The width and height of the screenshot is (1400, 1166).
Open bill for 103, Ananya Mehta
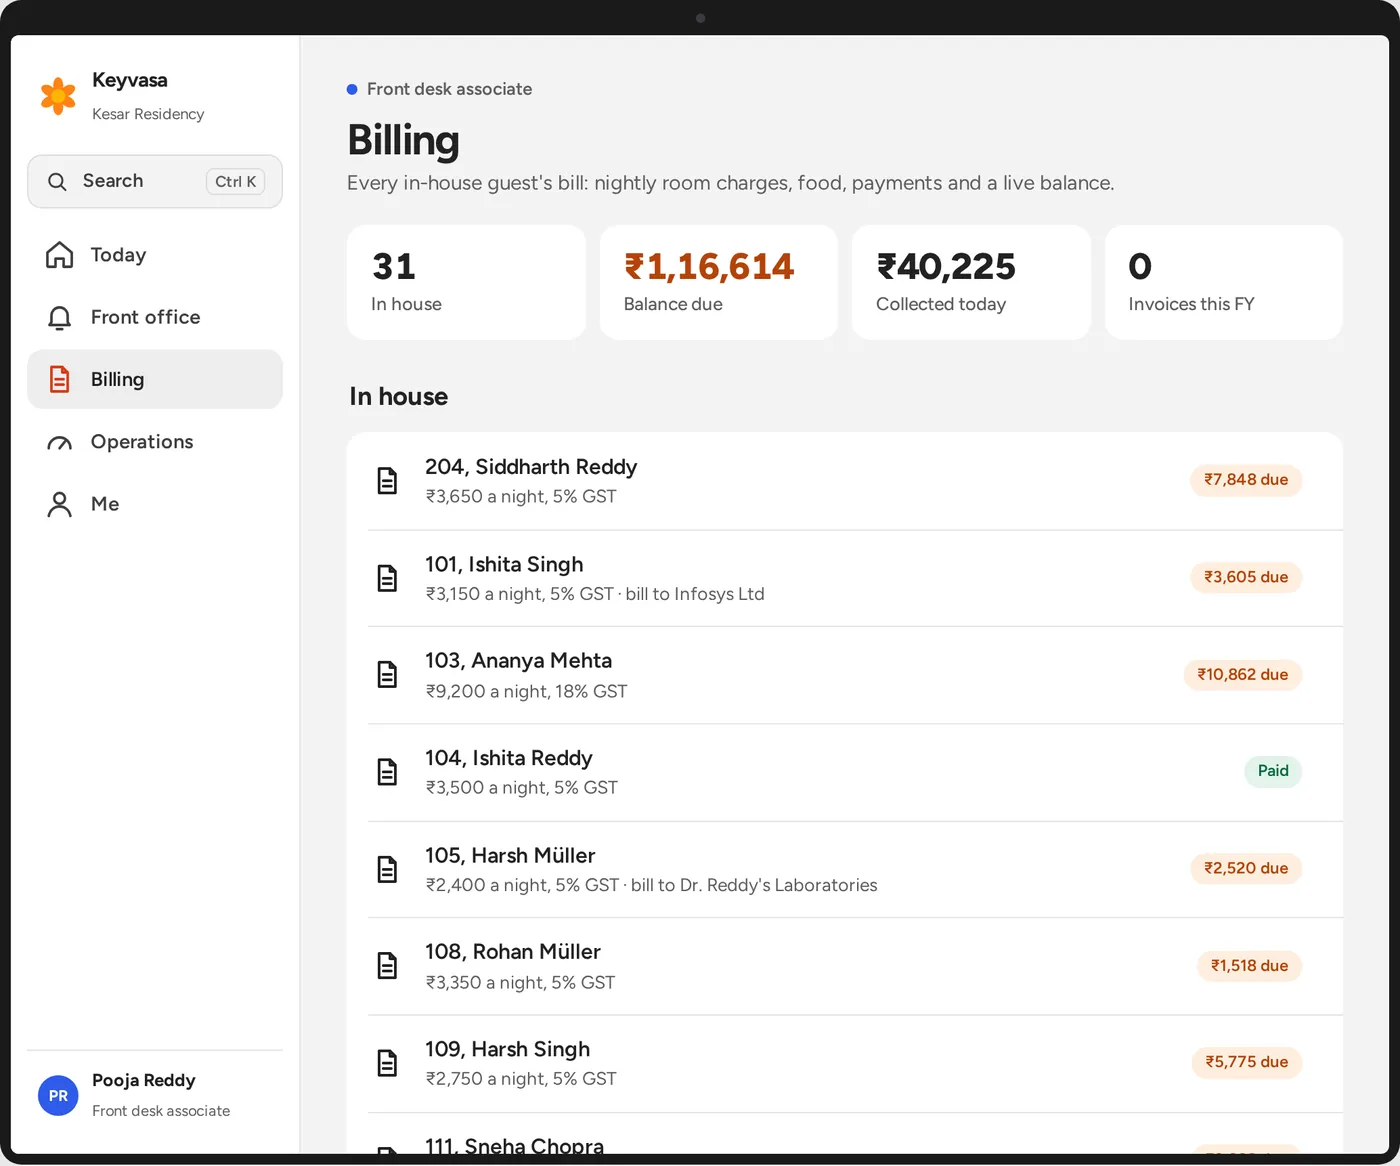(845, 675)
